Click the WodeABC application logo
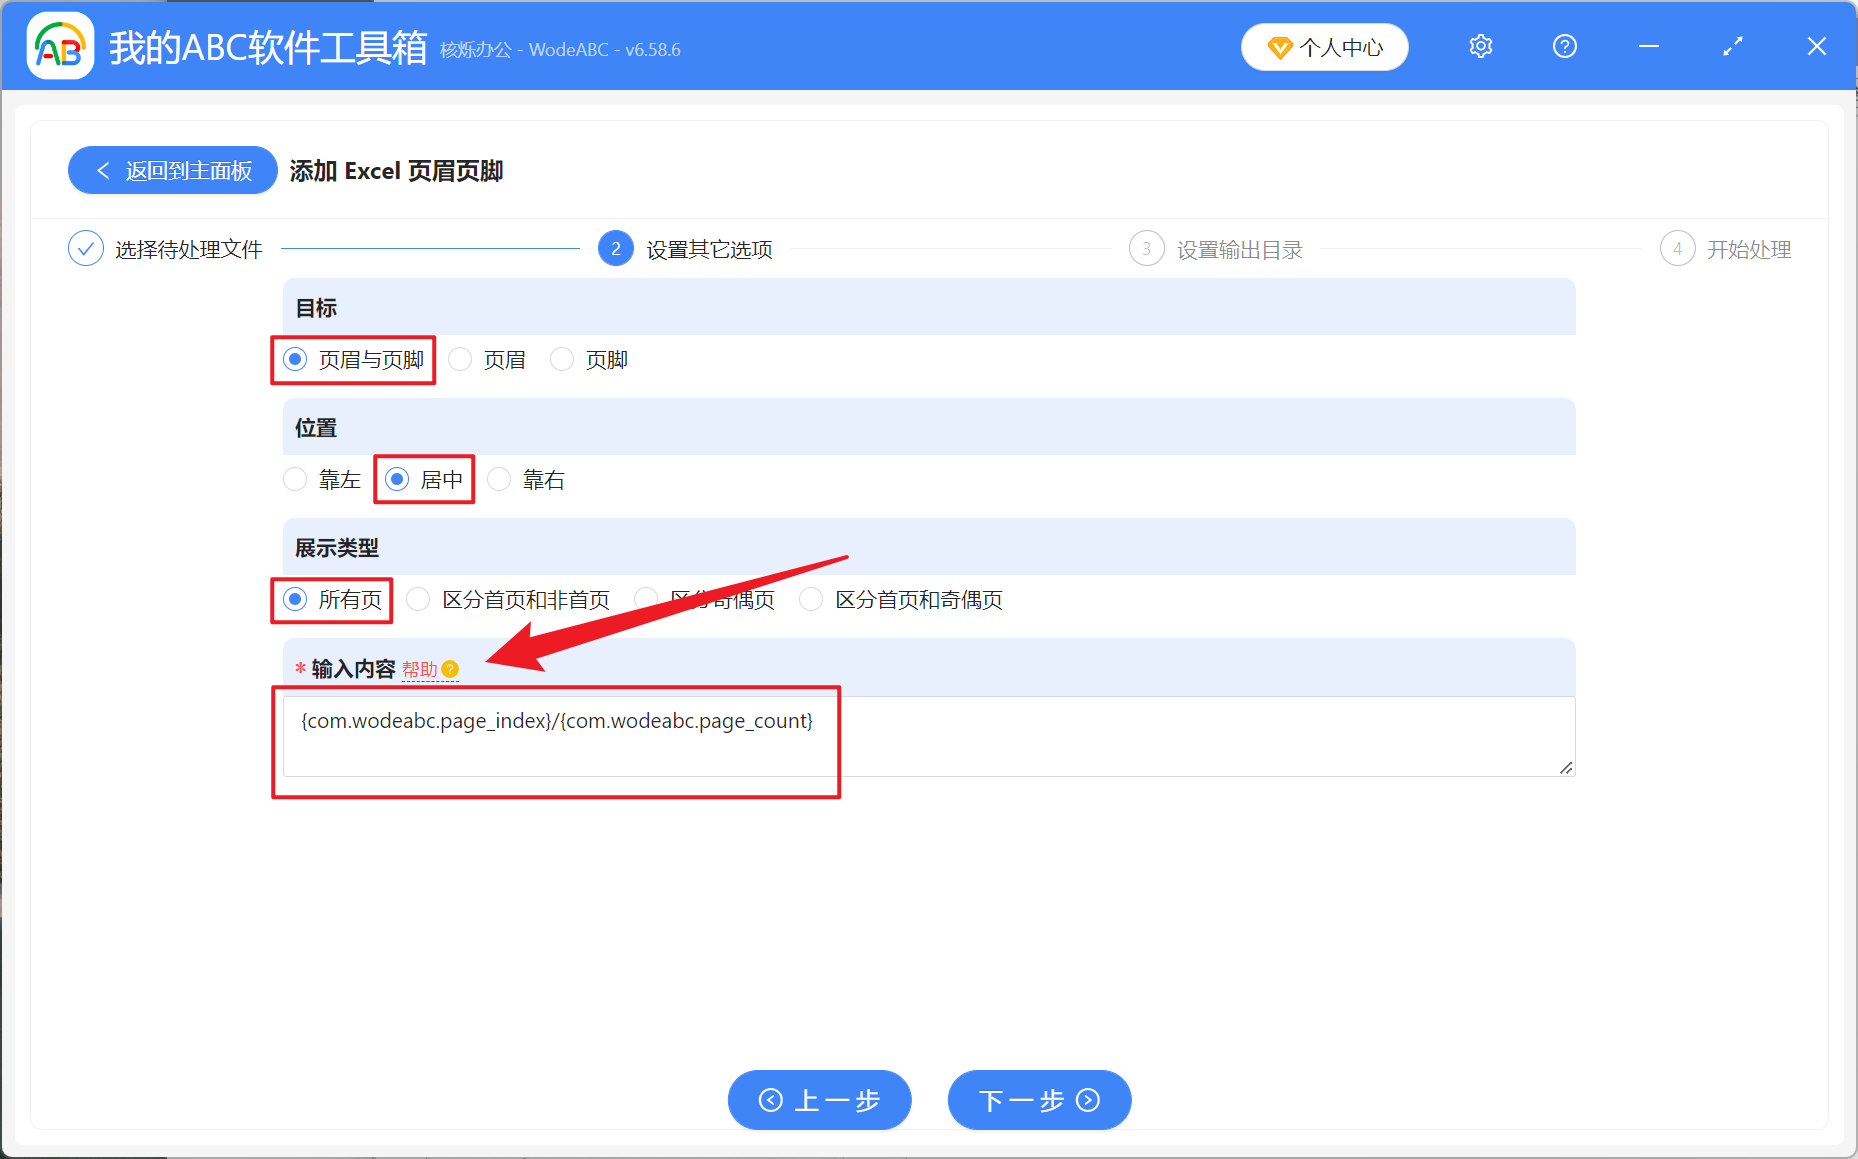 (60, 46)
